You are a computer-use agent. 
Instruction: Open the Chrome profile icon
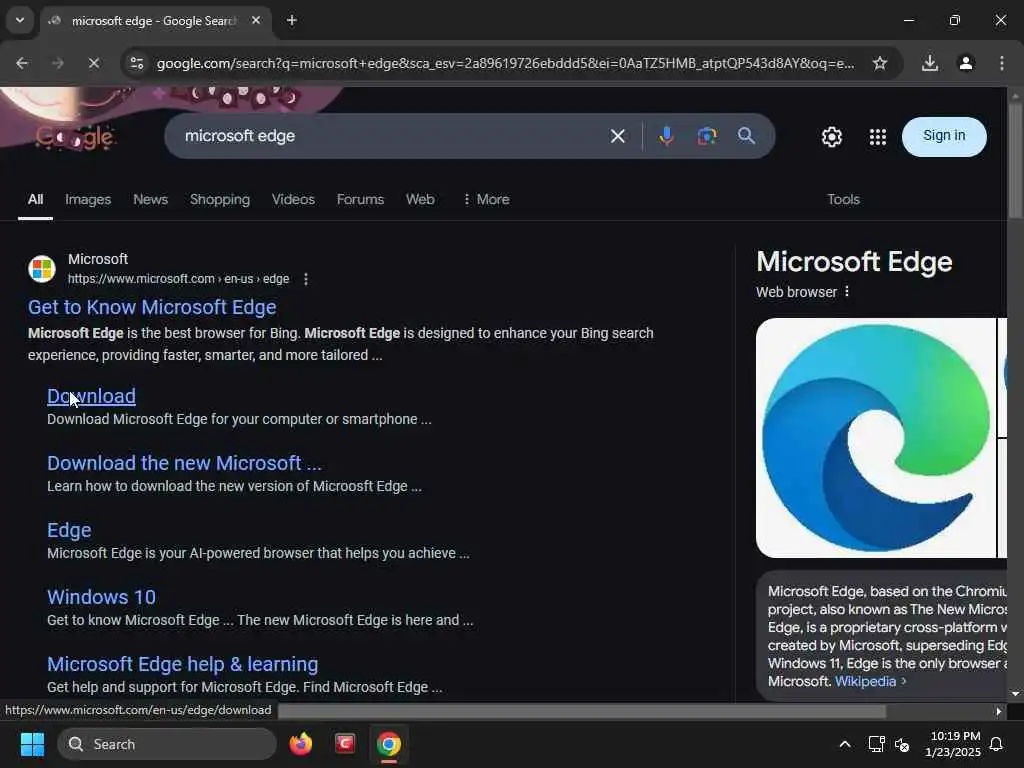966,63
